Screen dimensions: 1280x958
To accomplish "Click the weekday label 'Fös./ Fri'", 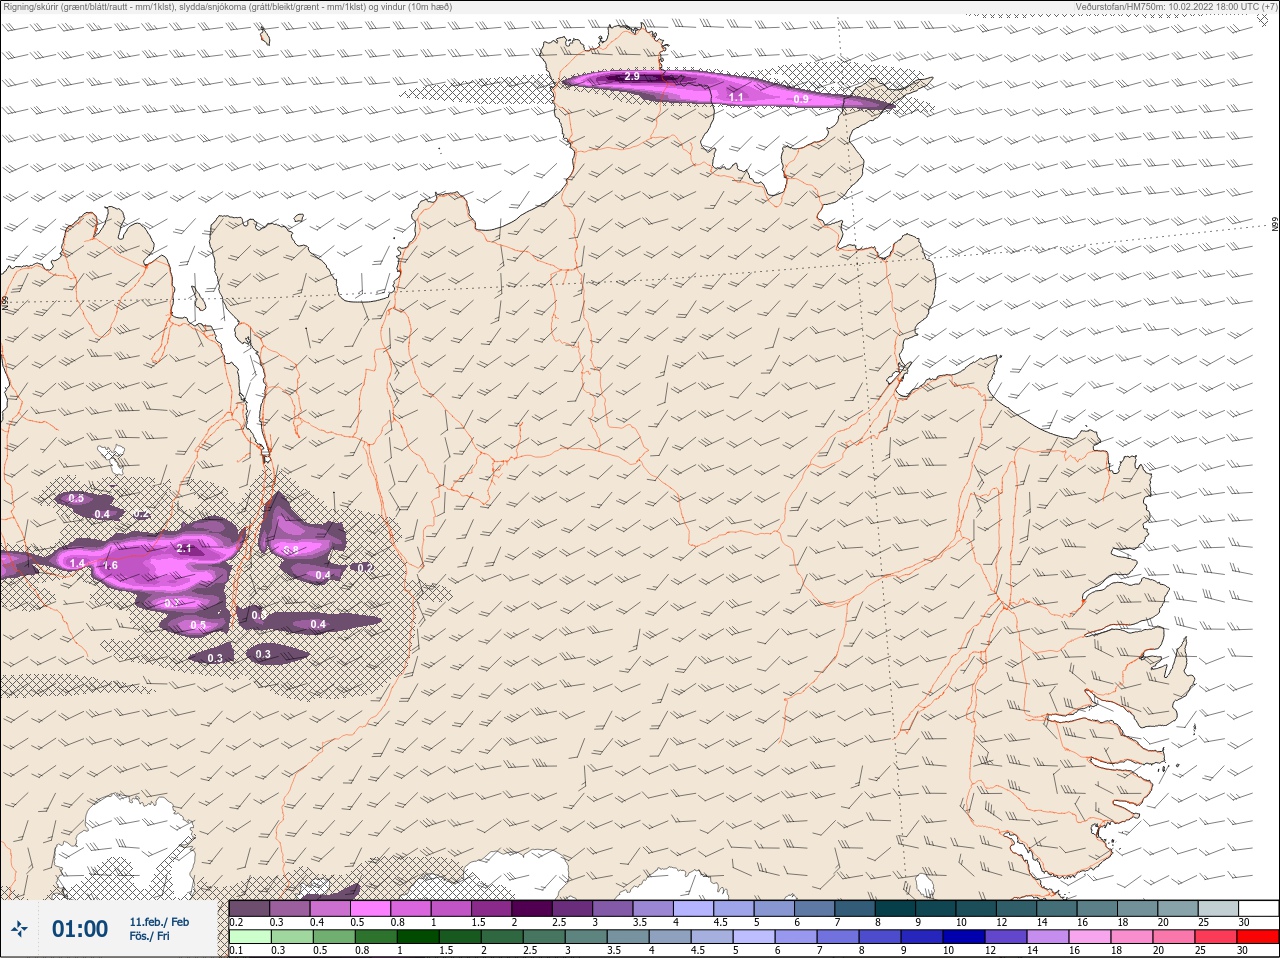I will pyautogui.click(x=150, y=937).
